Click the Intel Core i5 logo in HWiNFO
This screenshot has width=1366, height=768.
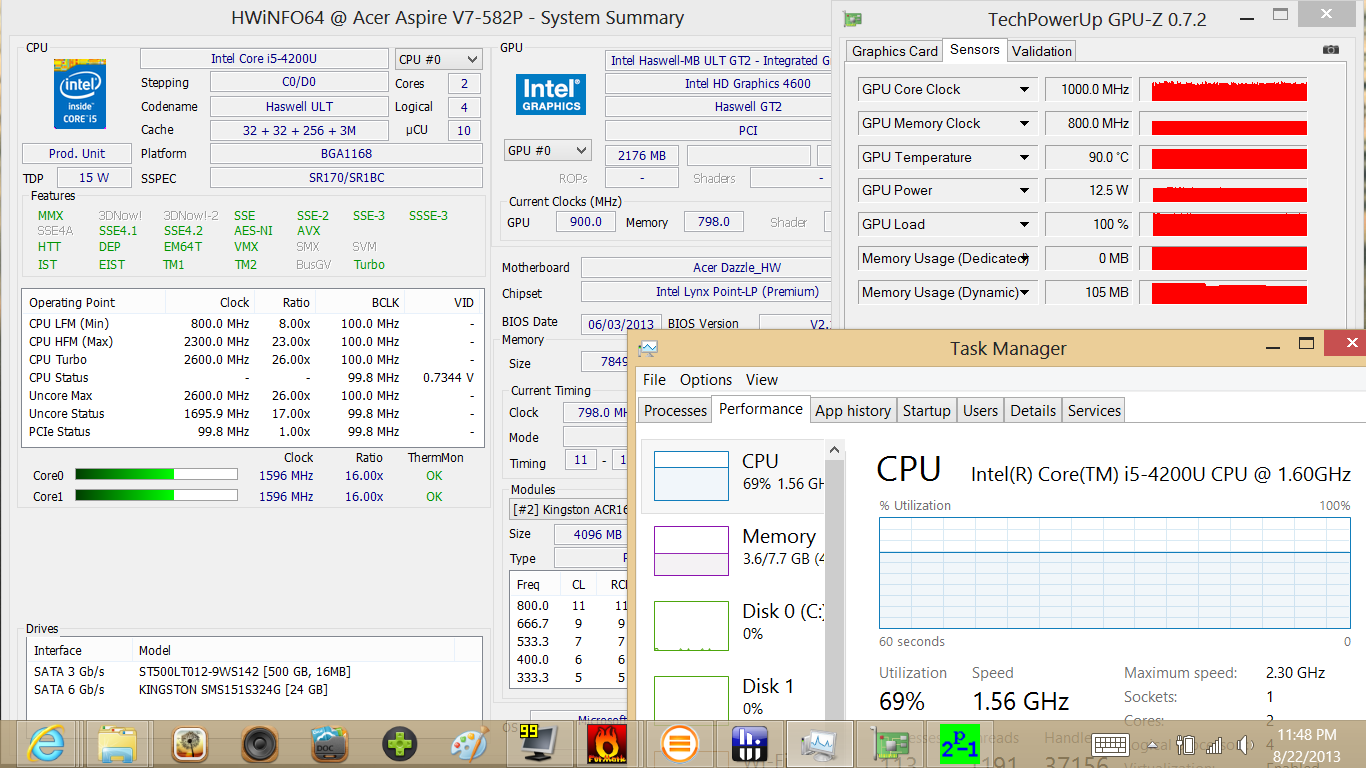80,93
